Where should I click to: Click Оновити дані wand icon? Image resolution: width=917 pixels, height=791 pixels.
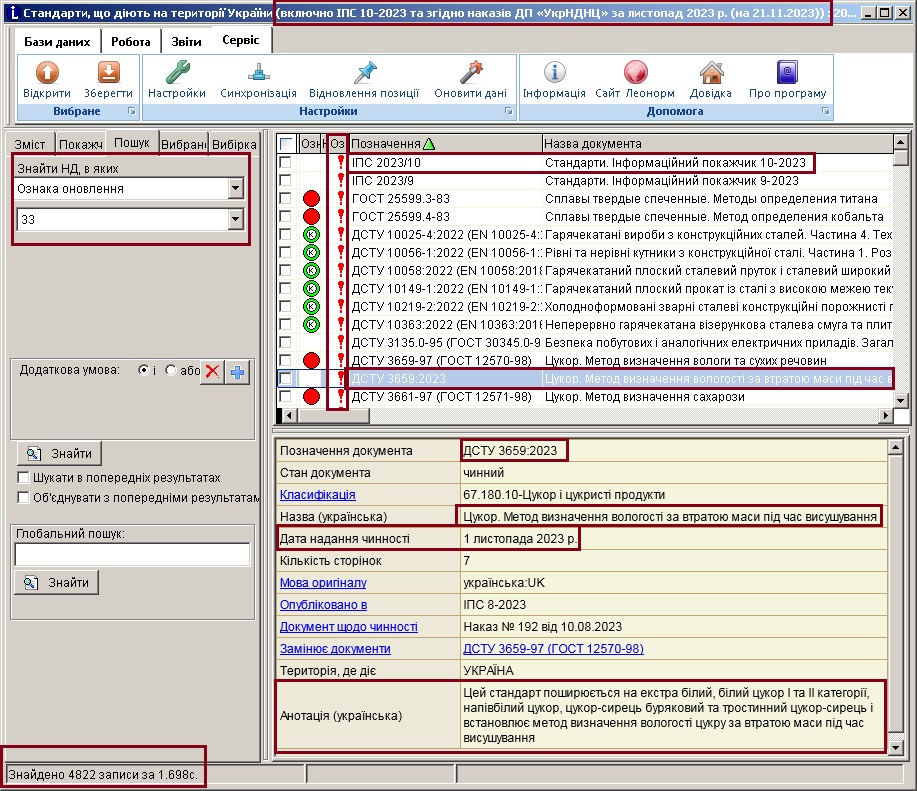pos(471,72)
